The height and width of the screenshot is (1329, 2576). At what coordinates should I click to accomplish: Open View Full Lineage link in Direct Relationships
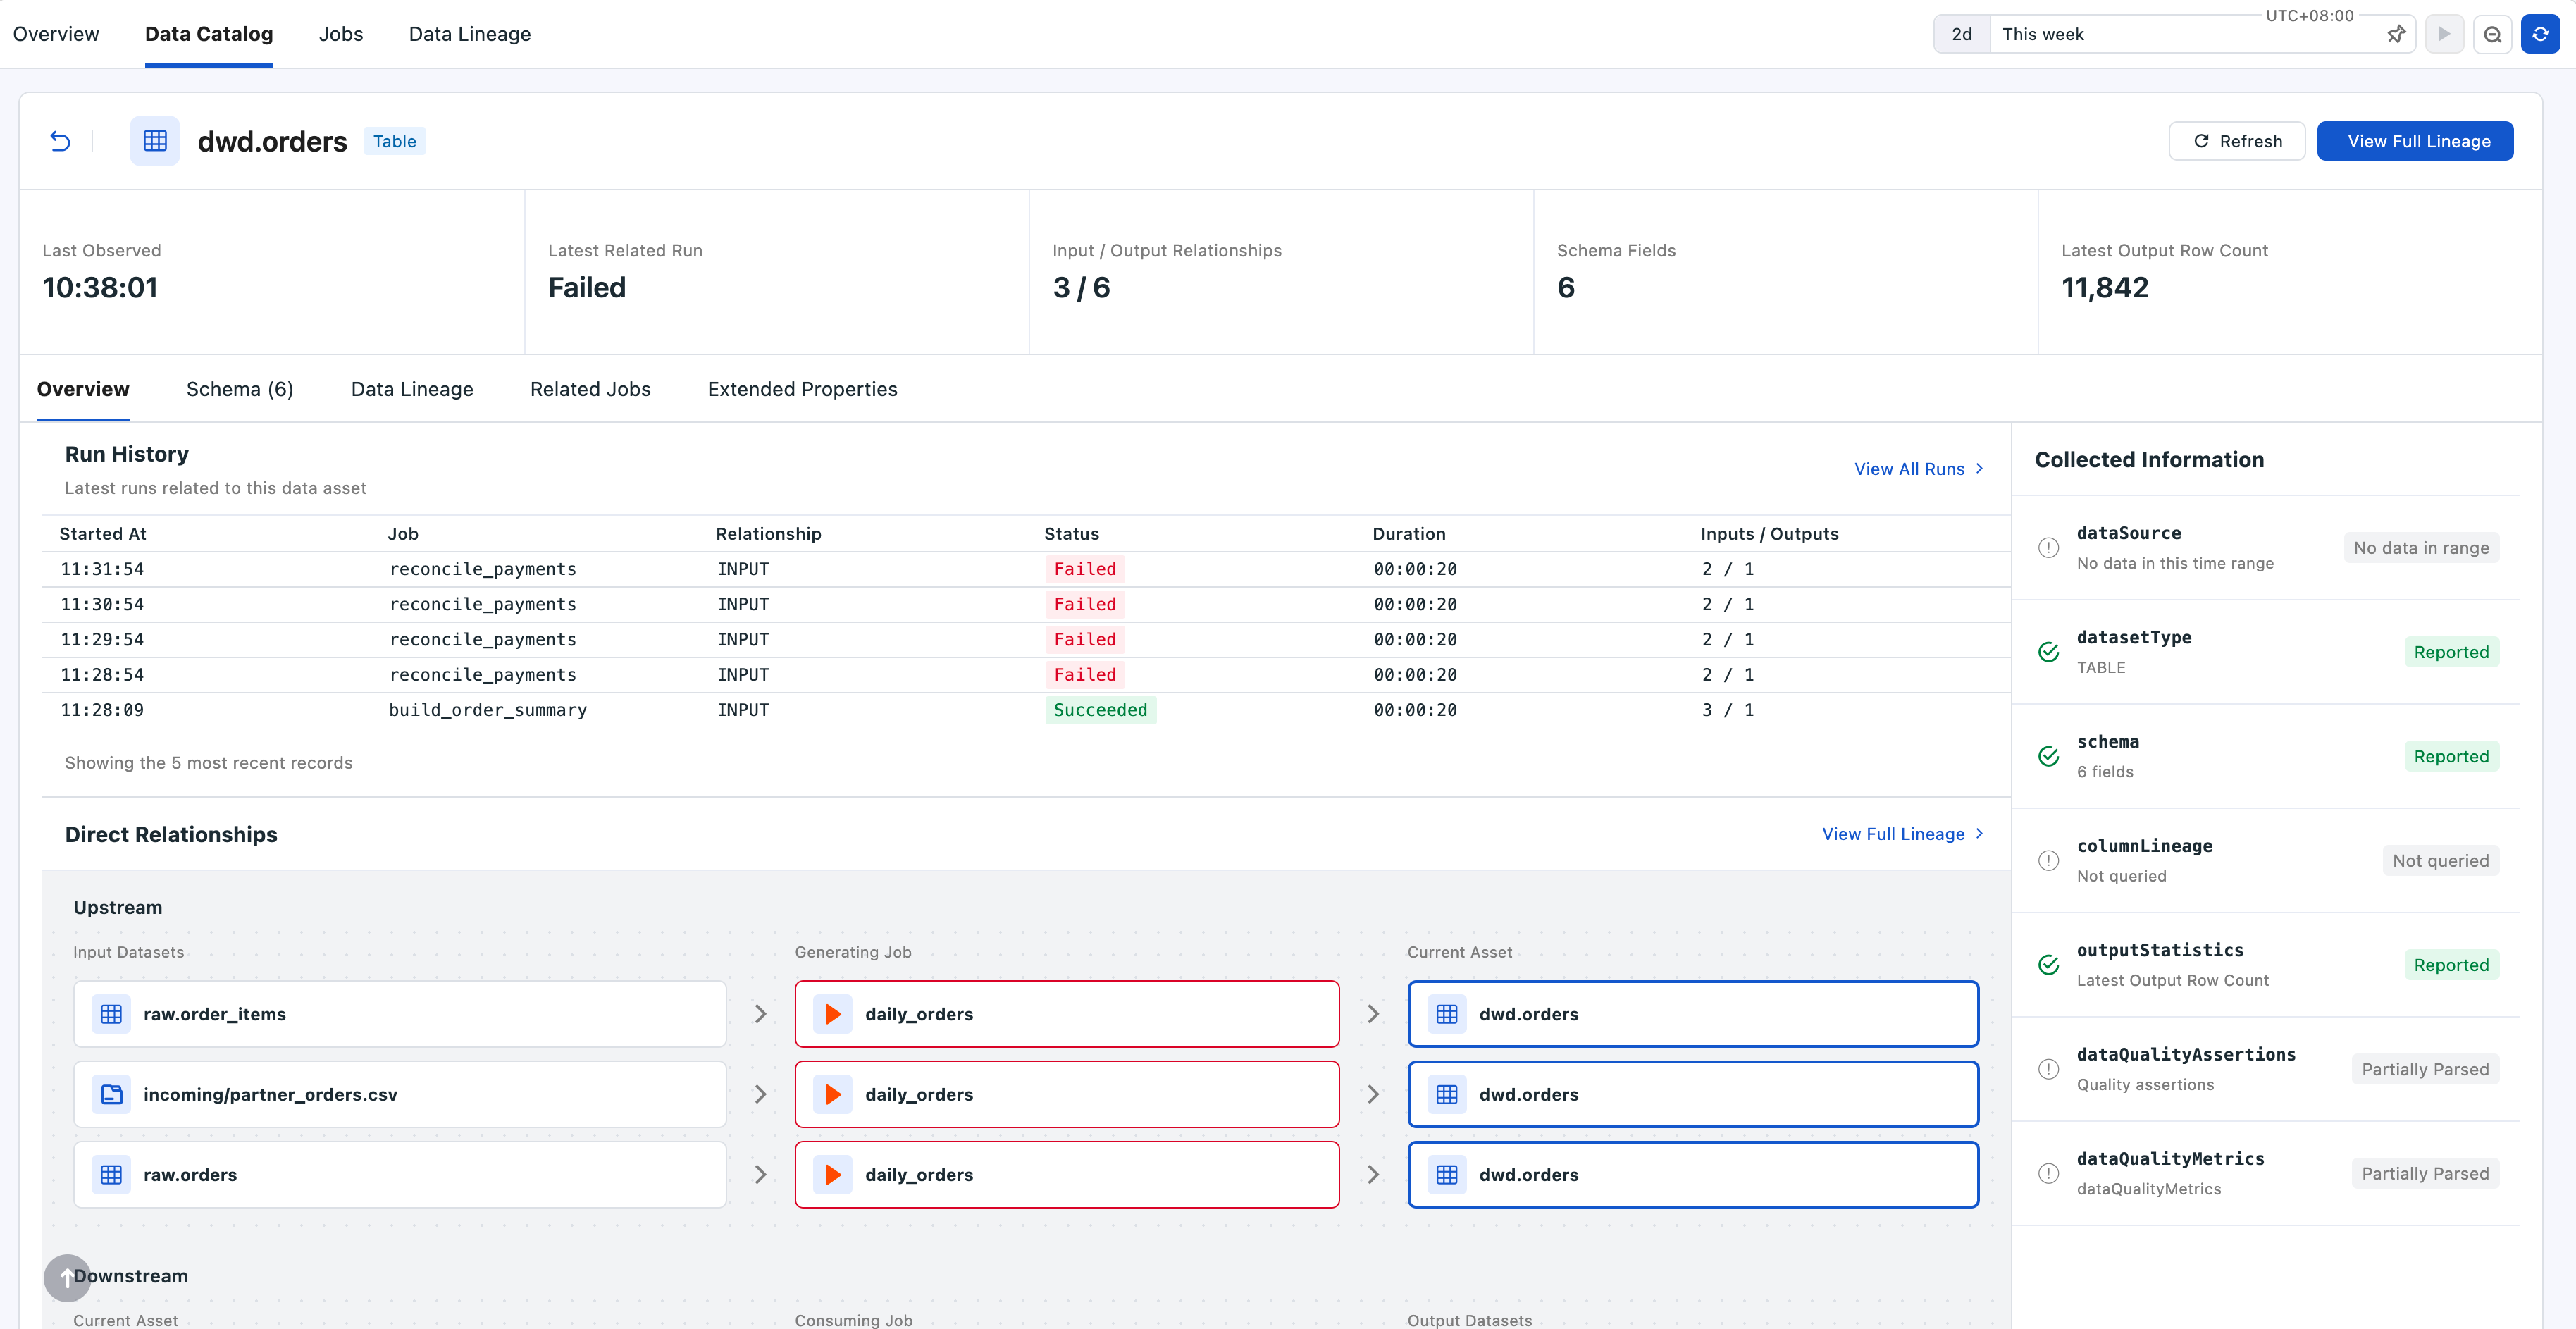pyautogui.click(x=1903, y=834)
